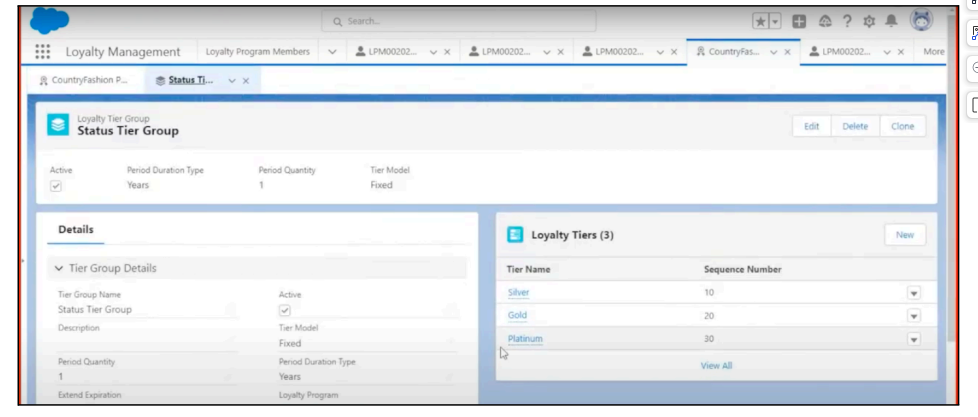Expand the Loyalty Program Members navigation dropdown
This screenshot has height=417, width=978.
pyautogui.click(x=332, y=52)
